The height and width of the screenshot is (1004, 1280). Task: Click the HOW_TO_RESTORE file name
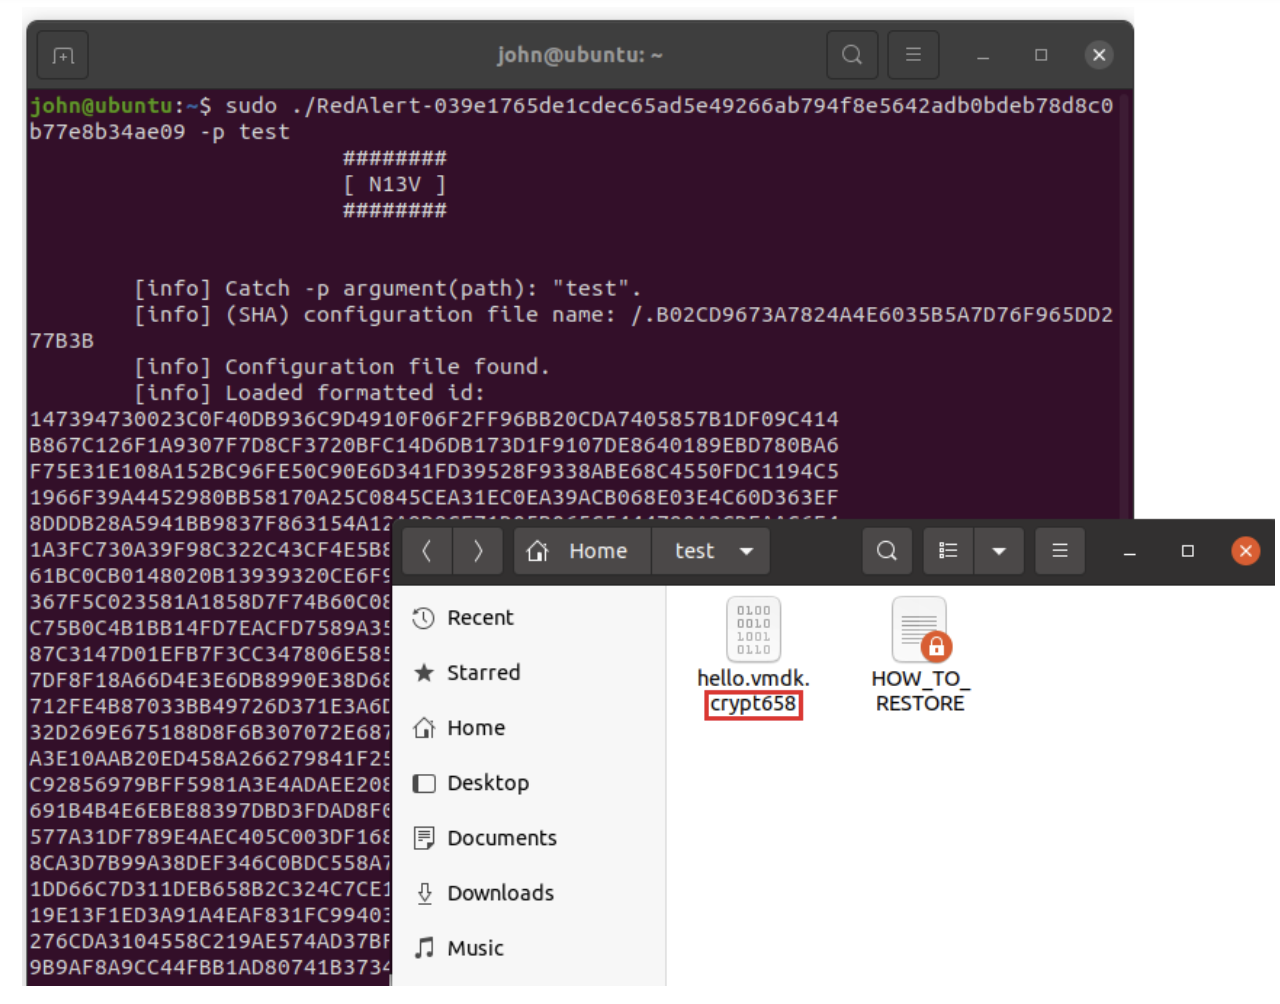pyautogui.click(x=921, y=691)
